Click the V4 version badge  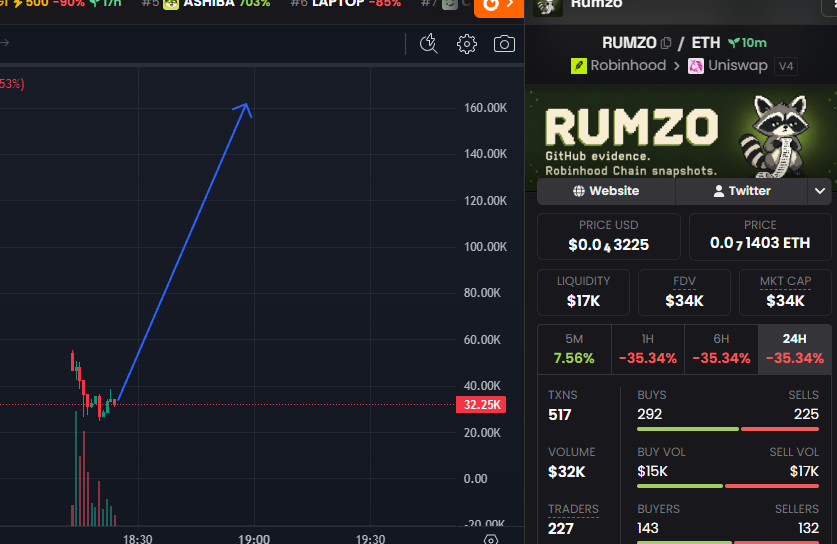pos(786,66)
